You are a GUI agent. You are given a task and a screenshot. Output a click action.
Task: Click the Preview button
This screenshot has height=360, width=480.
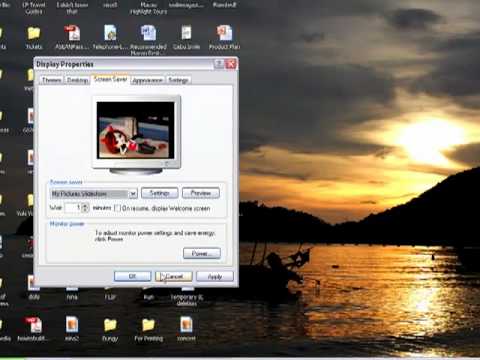pyautogui.click(x=201, y=193)
